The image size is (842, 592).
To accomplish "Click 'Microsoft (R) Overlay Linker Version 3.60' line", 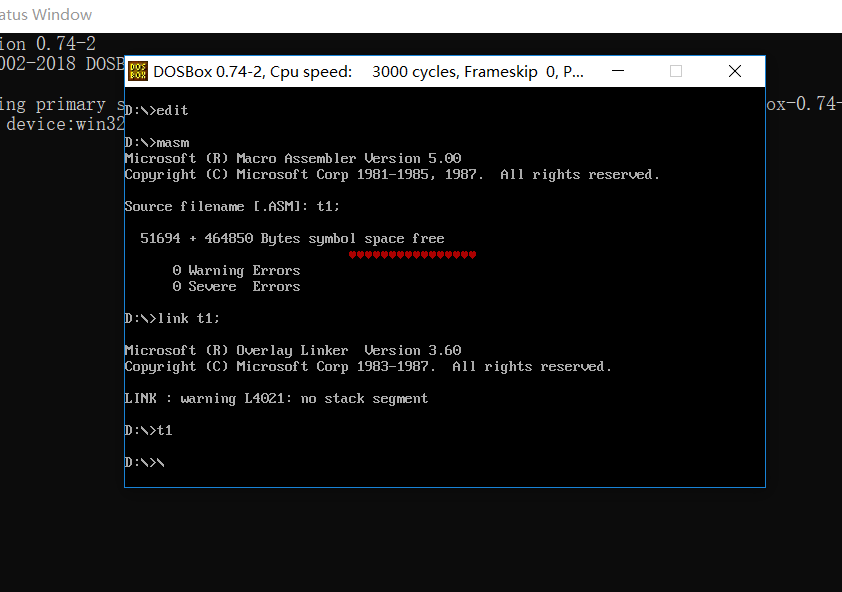I will coord(293,350).
